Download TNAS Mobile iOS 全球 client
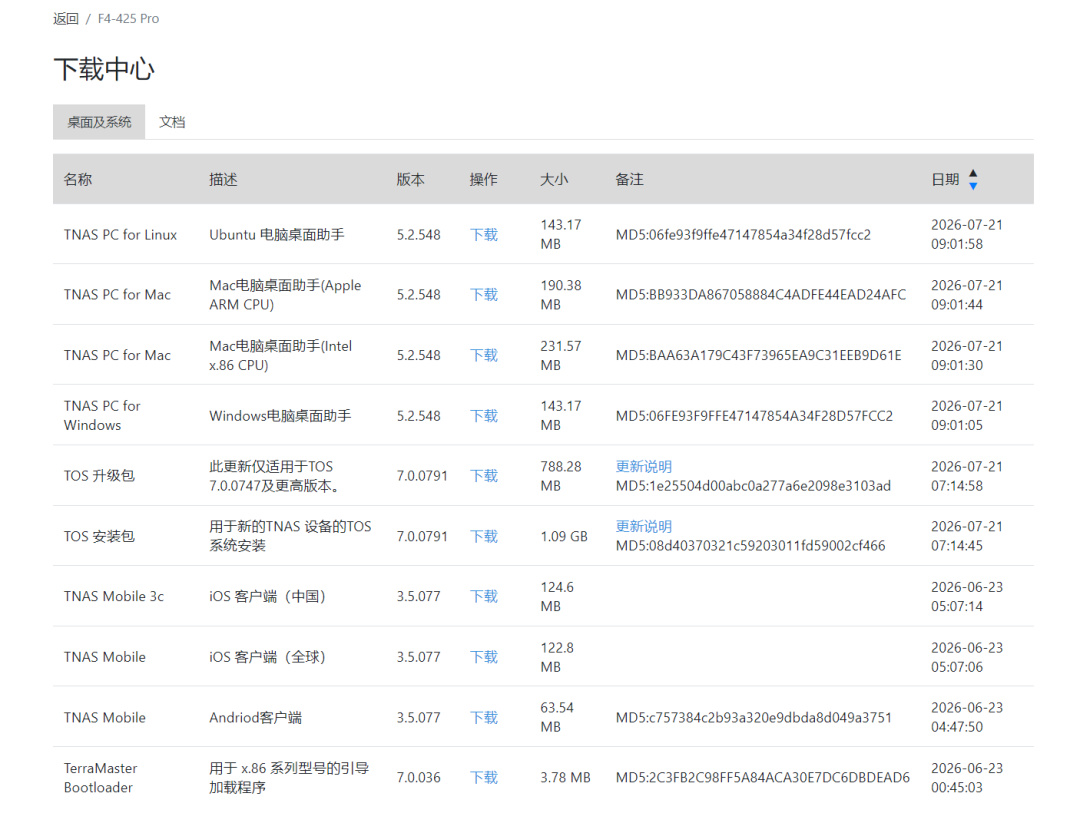The image size is (1080, 813). click(484, 657)
